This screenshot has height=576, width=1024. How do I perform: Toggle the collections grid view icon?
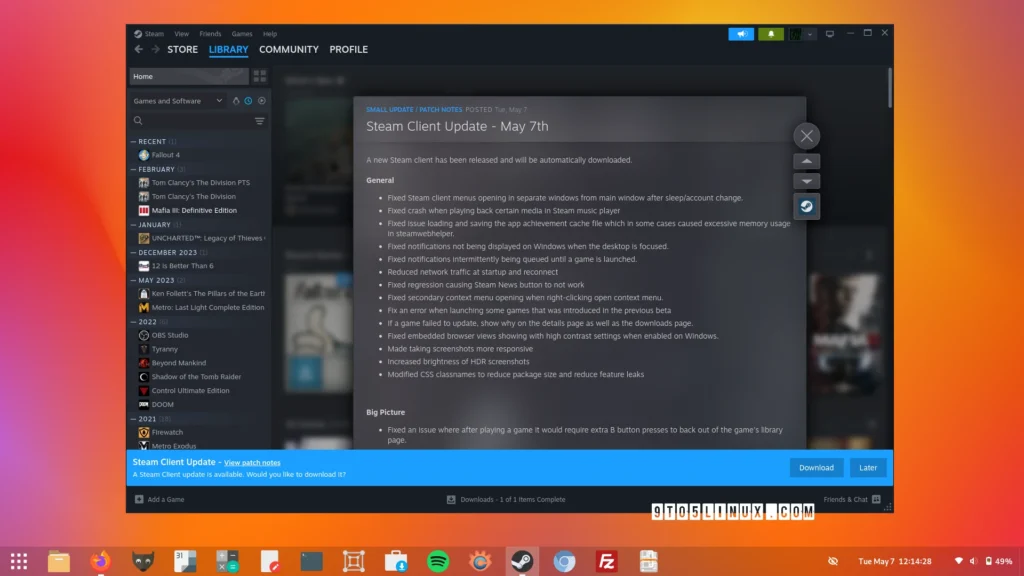[x=260, y=76]
